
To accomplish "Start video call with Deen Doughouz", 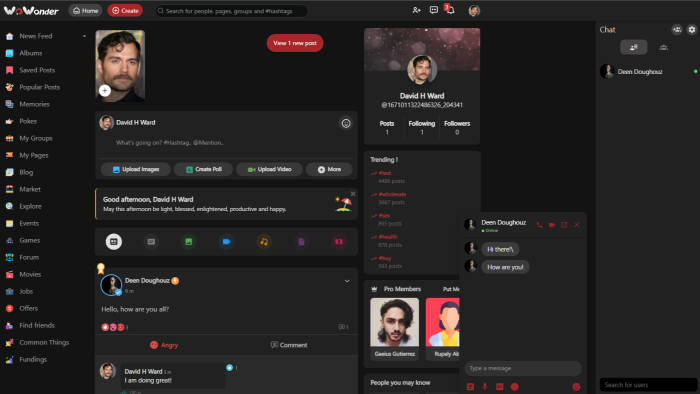I will (x=552, y=225).
